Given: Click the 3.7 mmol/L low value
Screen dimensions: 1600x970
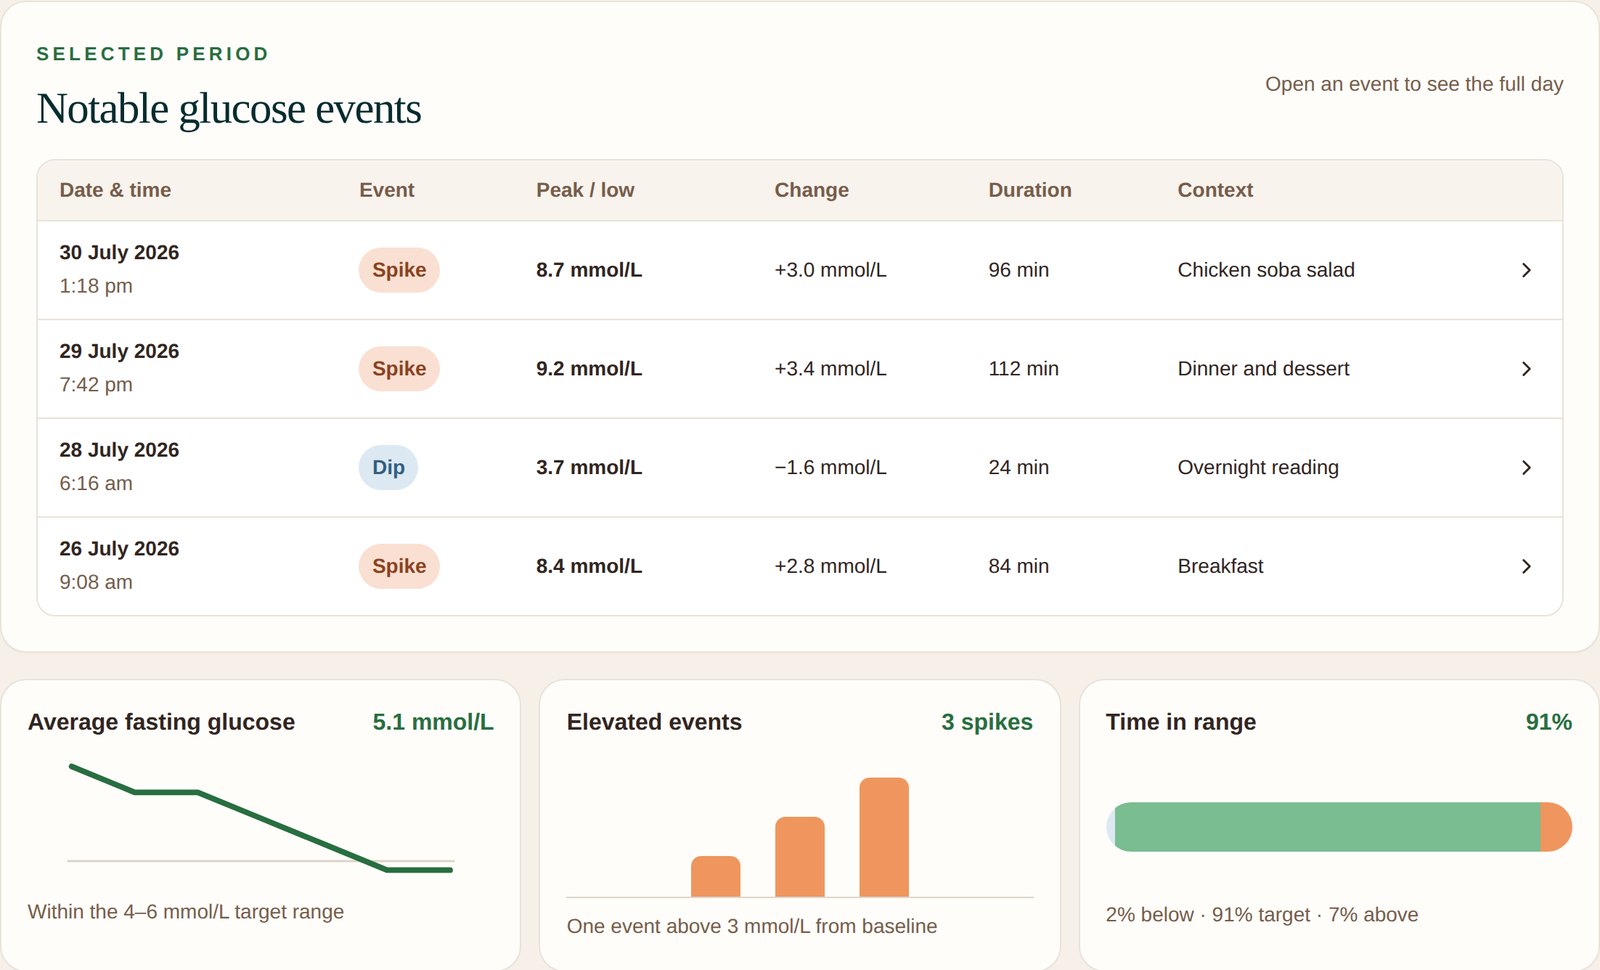Looking at the screenshot, I should click(589, 468).
